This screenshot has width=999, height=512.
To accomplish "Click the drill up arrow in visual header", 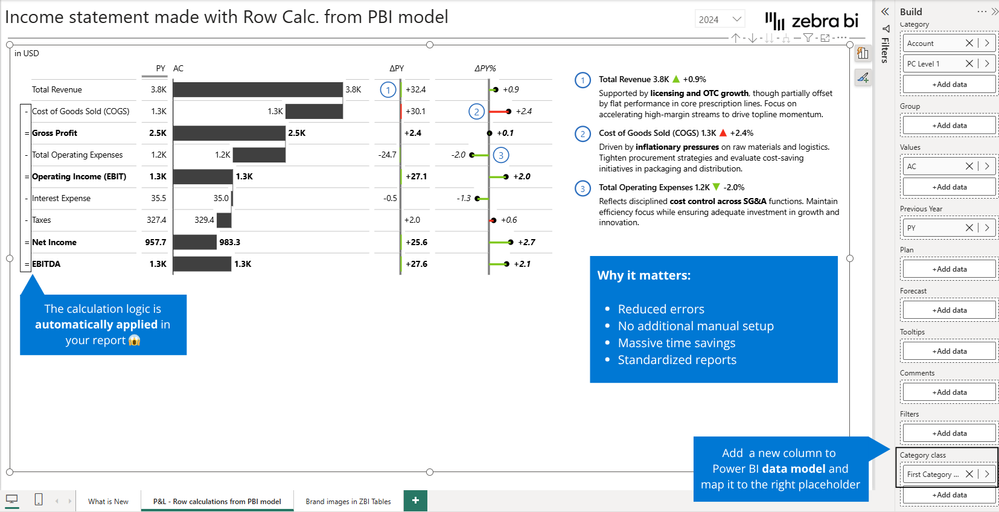I will [x=736, y=38].
